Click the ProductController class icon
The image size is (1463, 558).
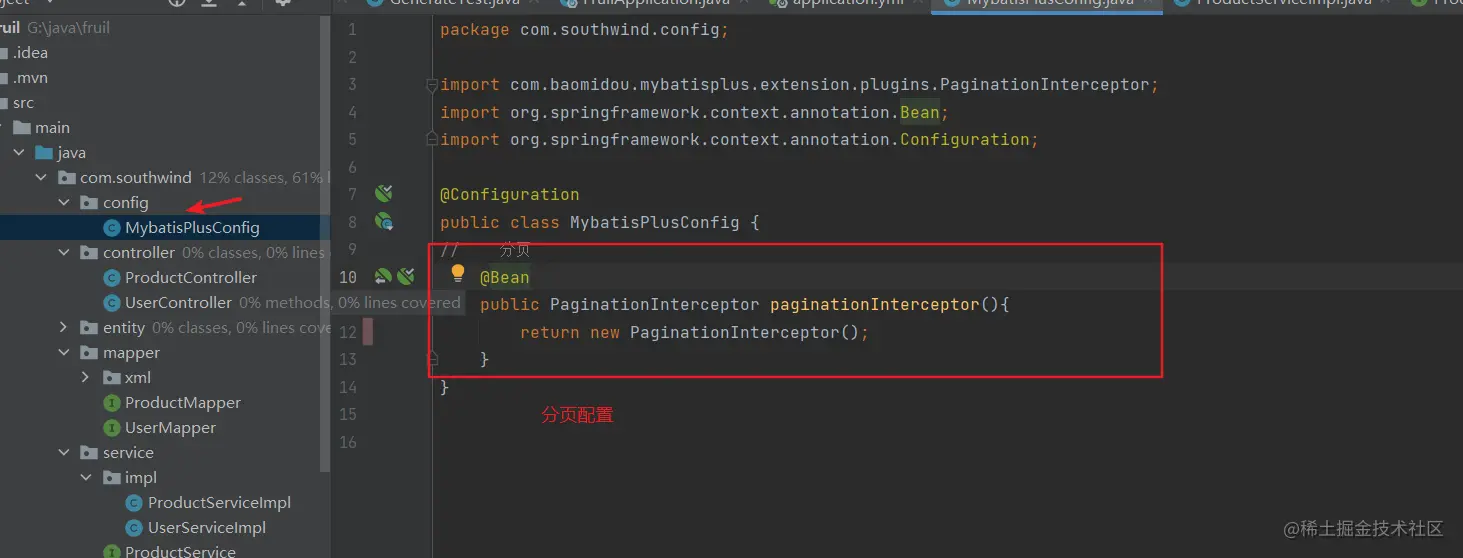(112, 278)
